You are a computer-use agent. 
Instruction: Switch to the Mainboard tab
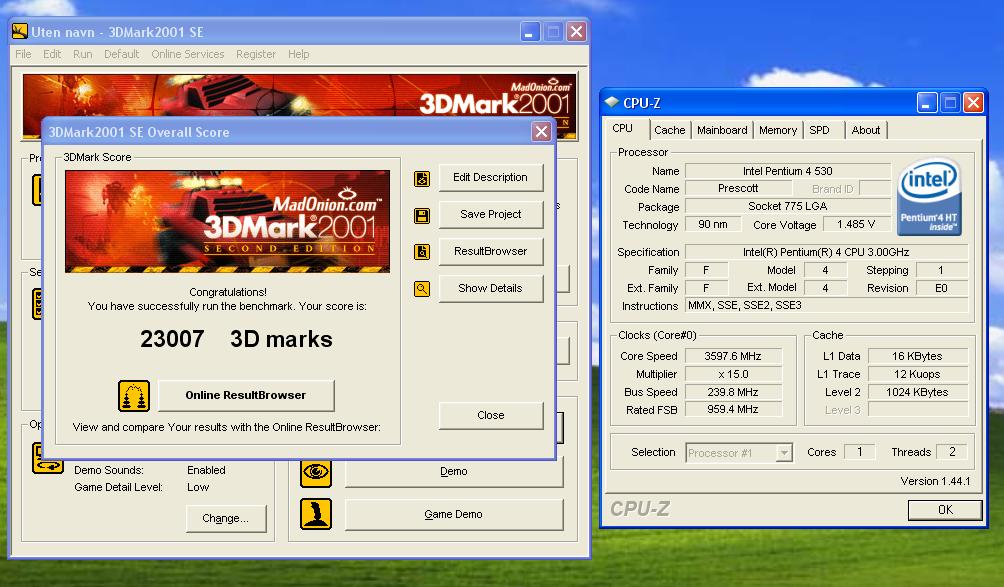pyautogui.click(x=722, y=130)
